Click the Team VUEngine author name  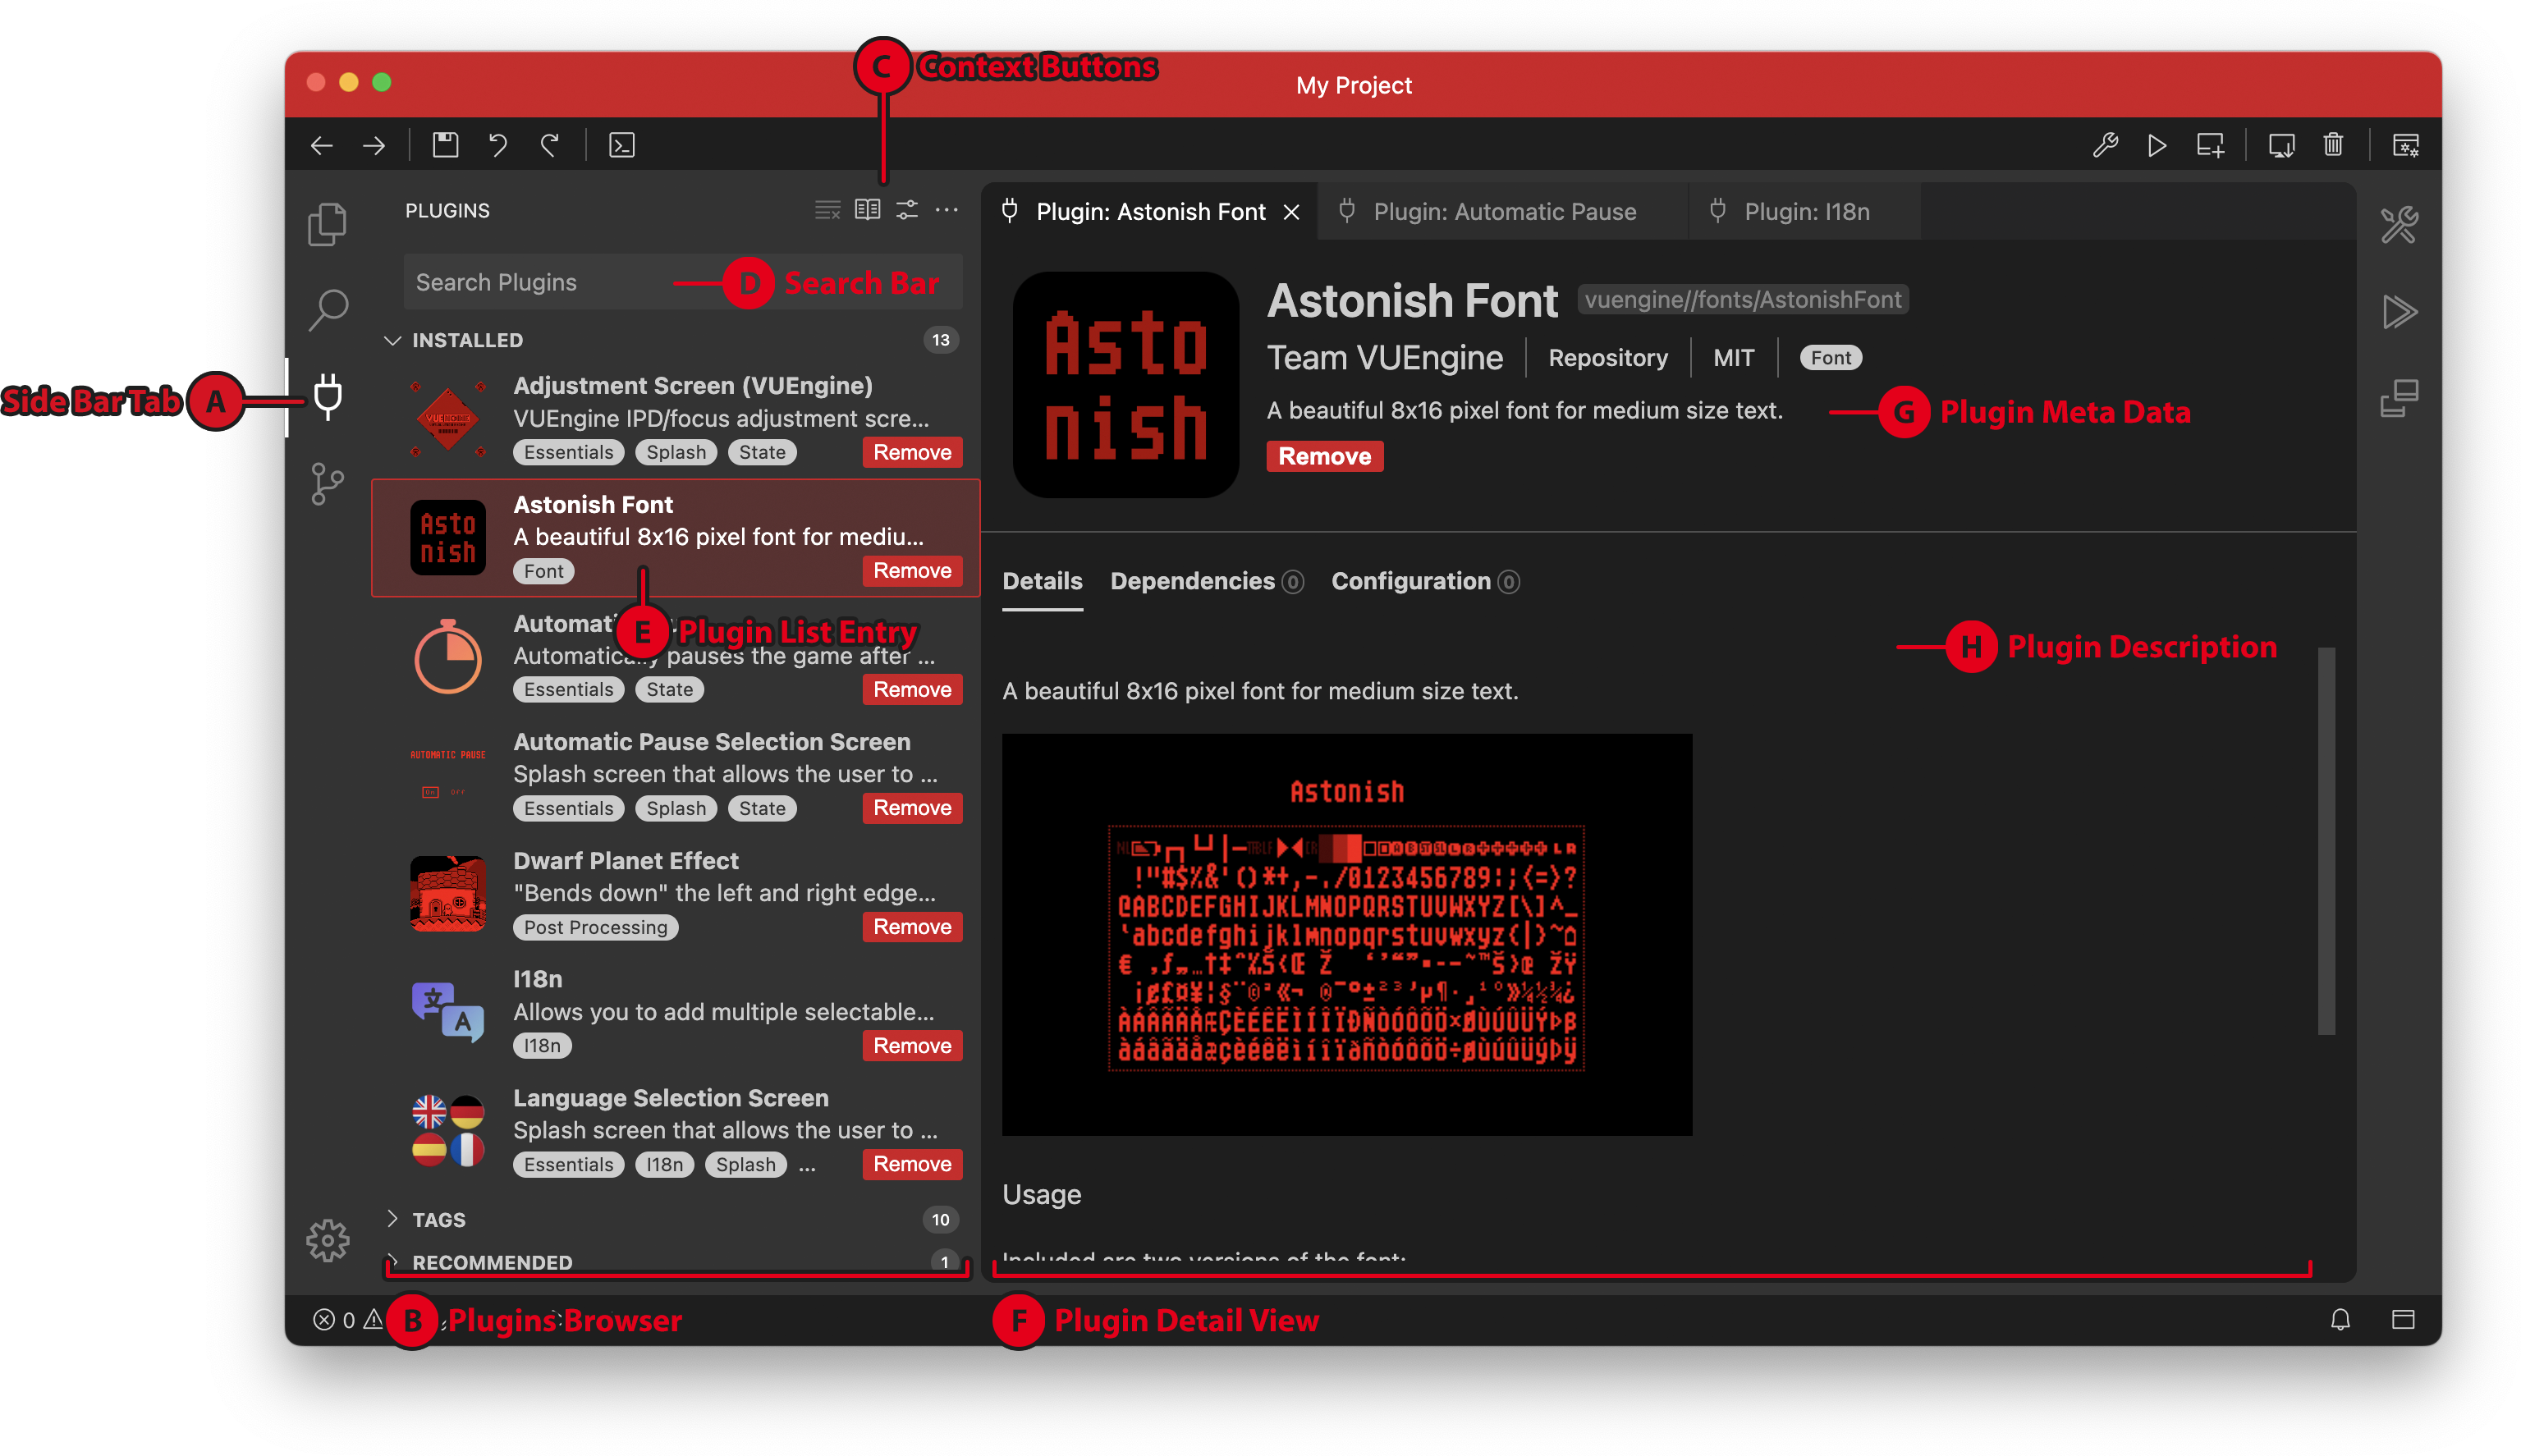coord(1384,358)
